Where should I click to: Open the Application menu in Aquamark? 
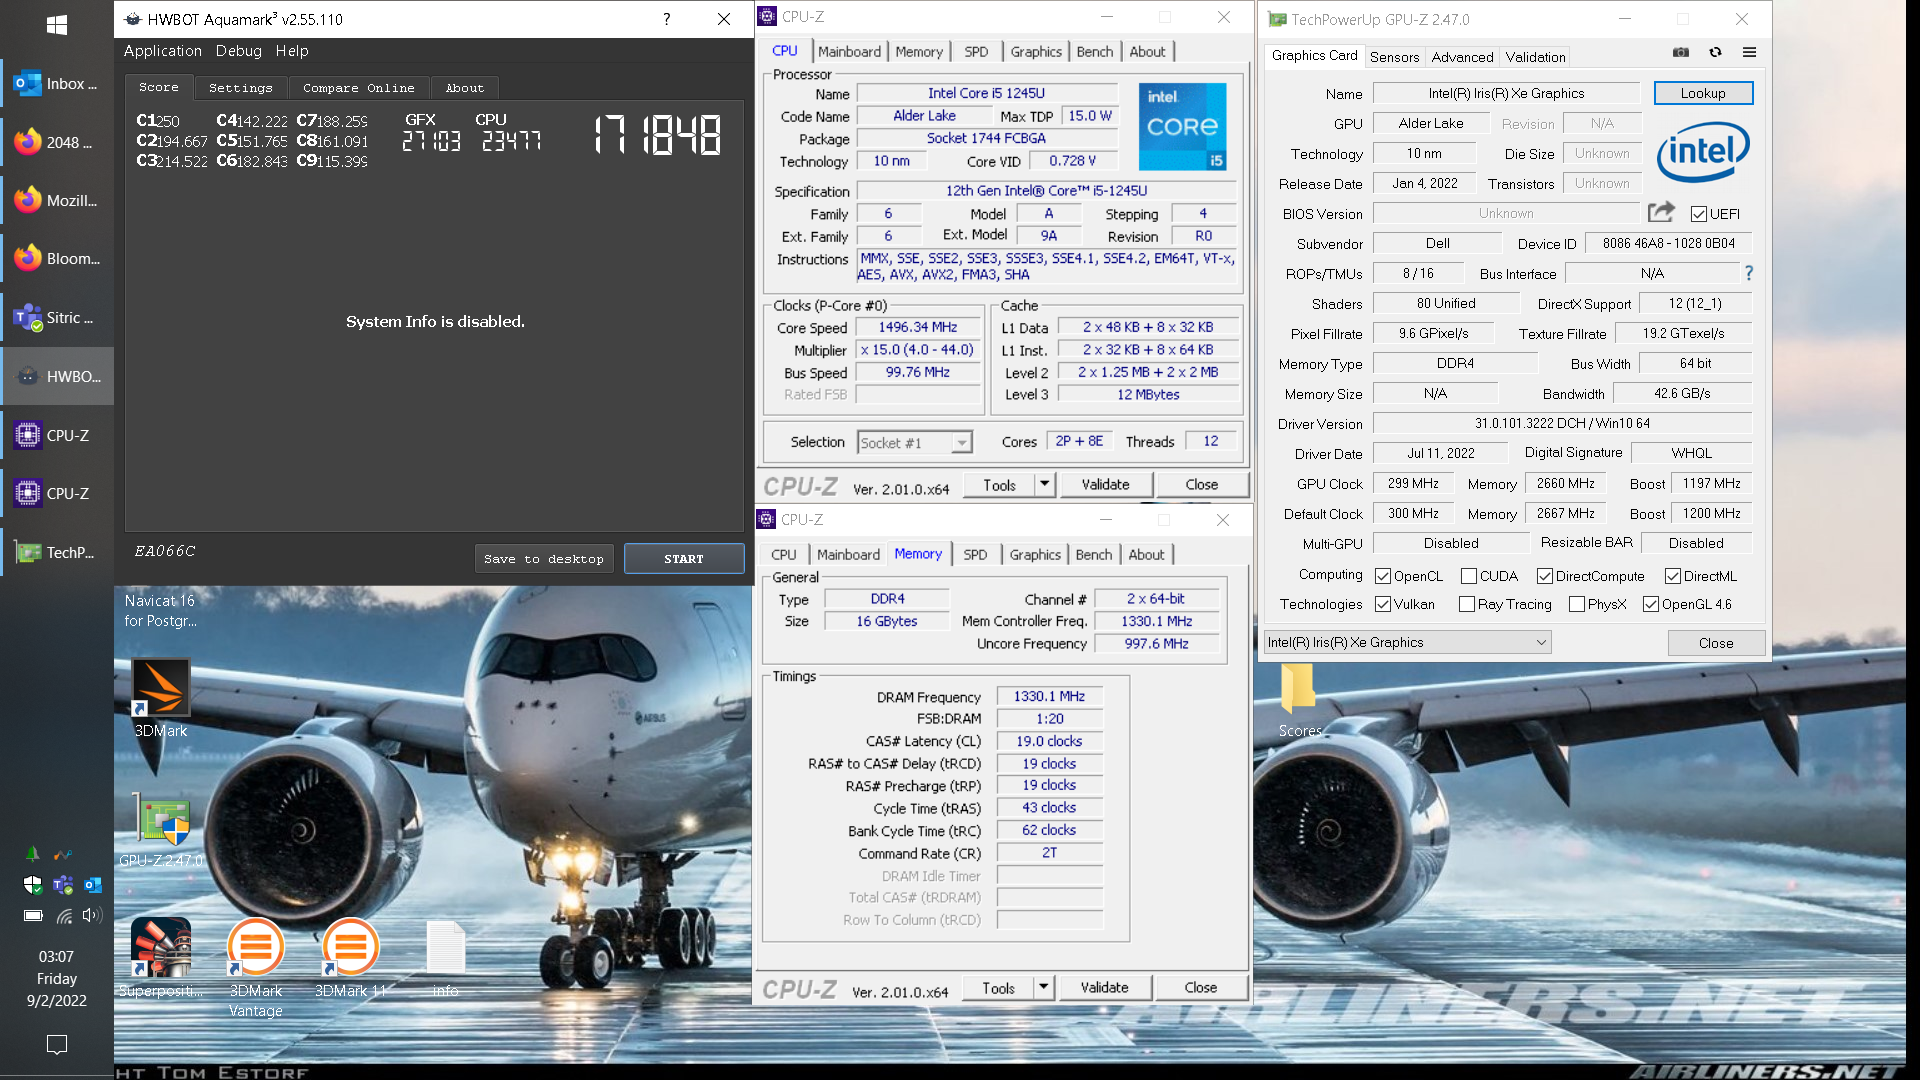[x=163, y=51]
